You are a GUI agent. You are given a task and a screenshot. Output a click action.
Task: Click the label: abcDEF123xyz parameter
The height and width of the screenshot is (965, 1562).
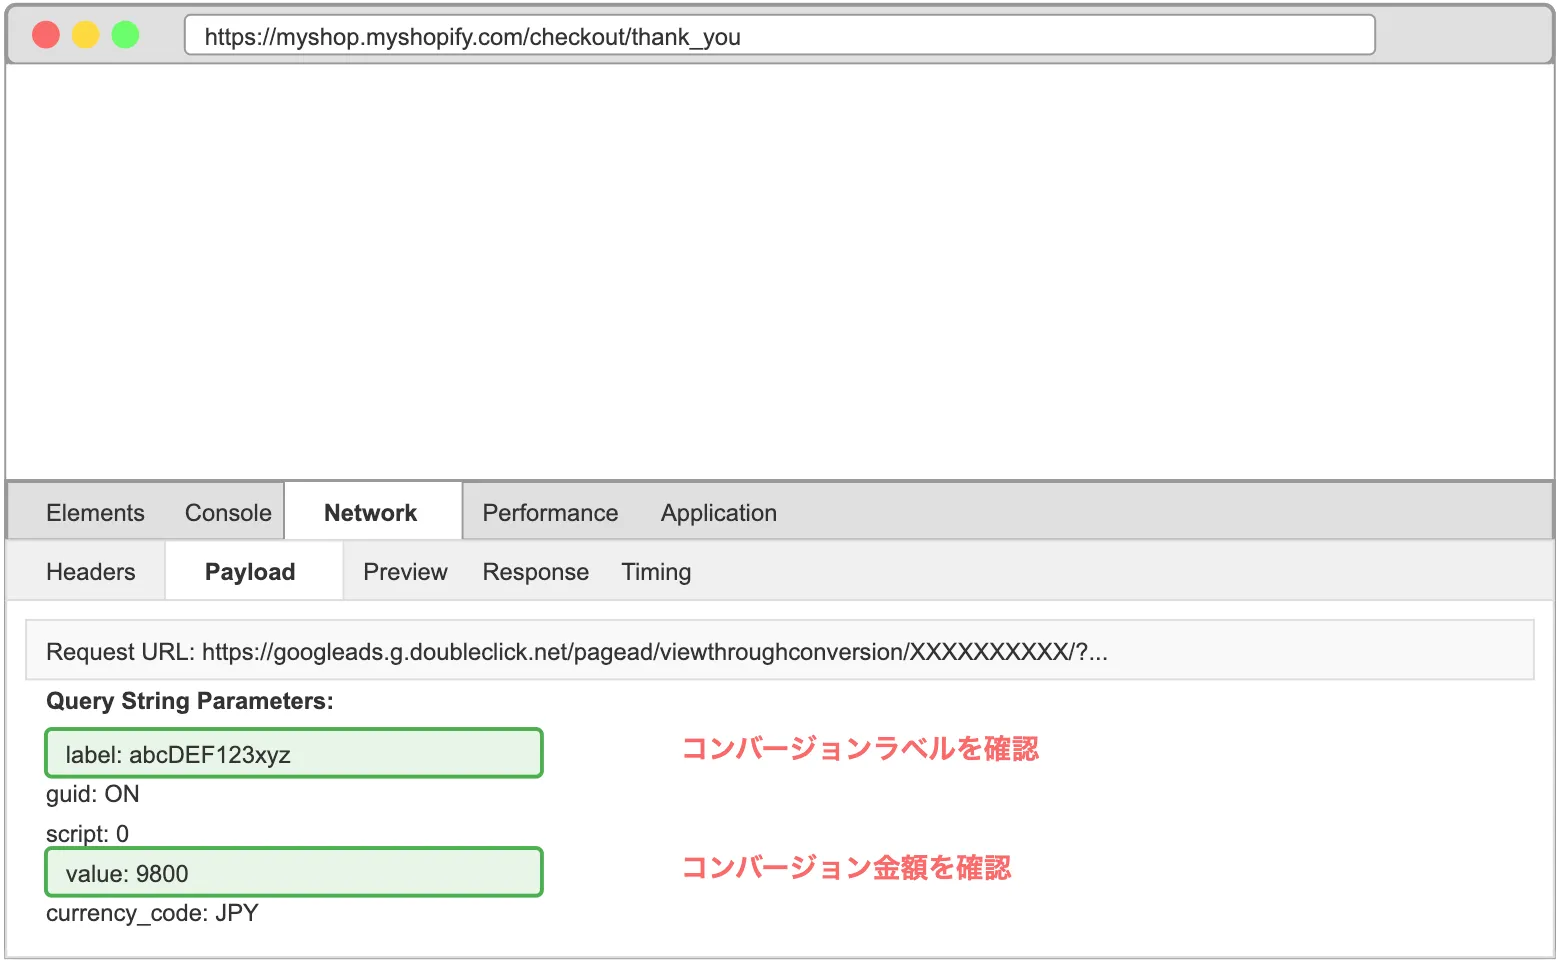click(x=293, y=753)
